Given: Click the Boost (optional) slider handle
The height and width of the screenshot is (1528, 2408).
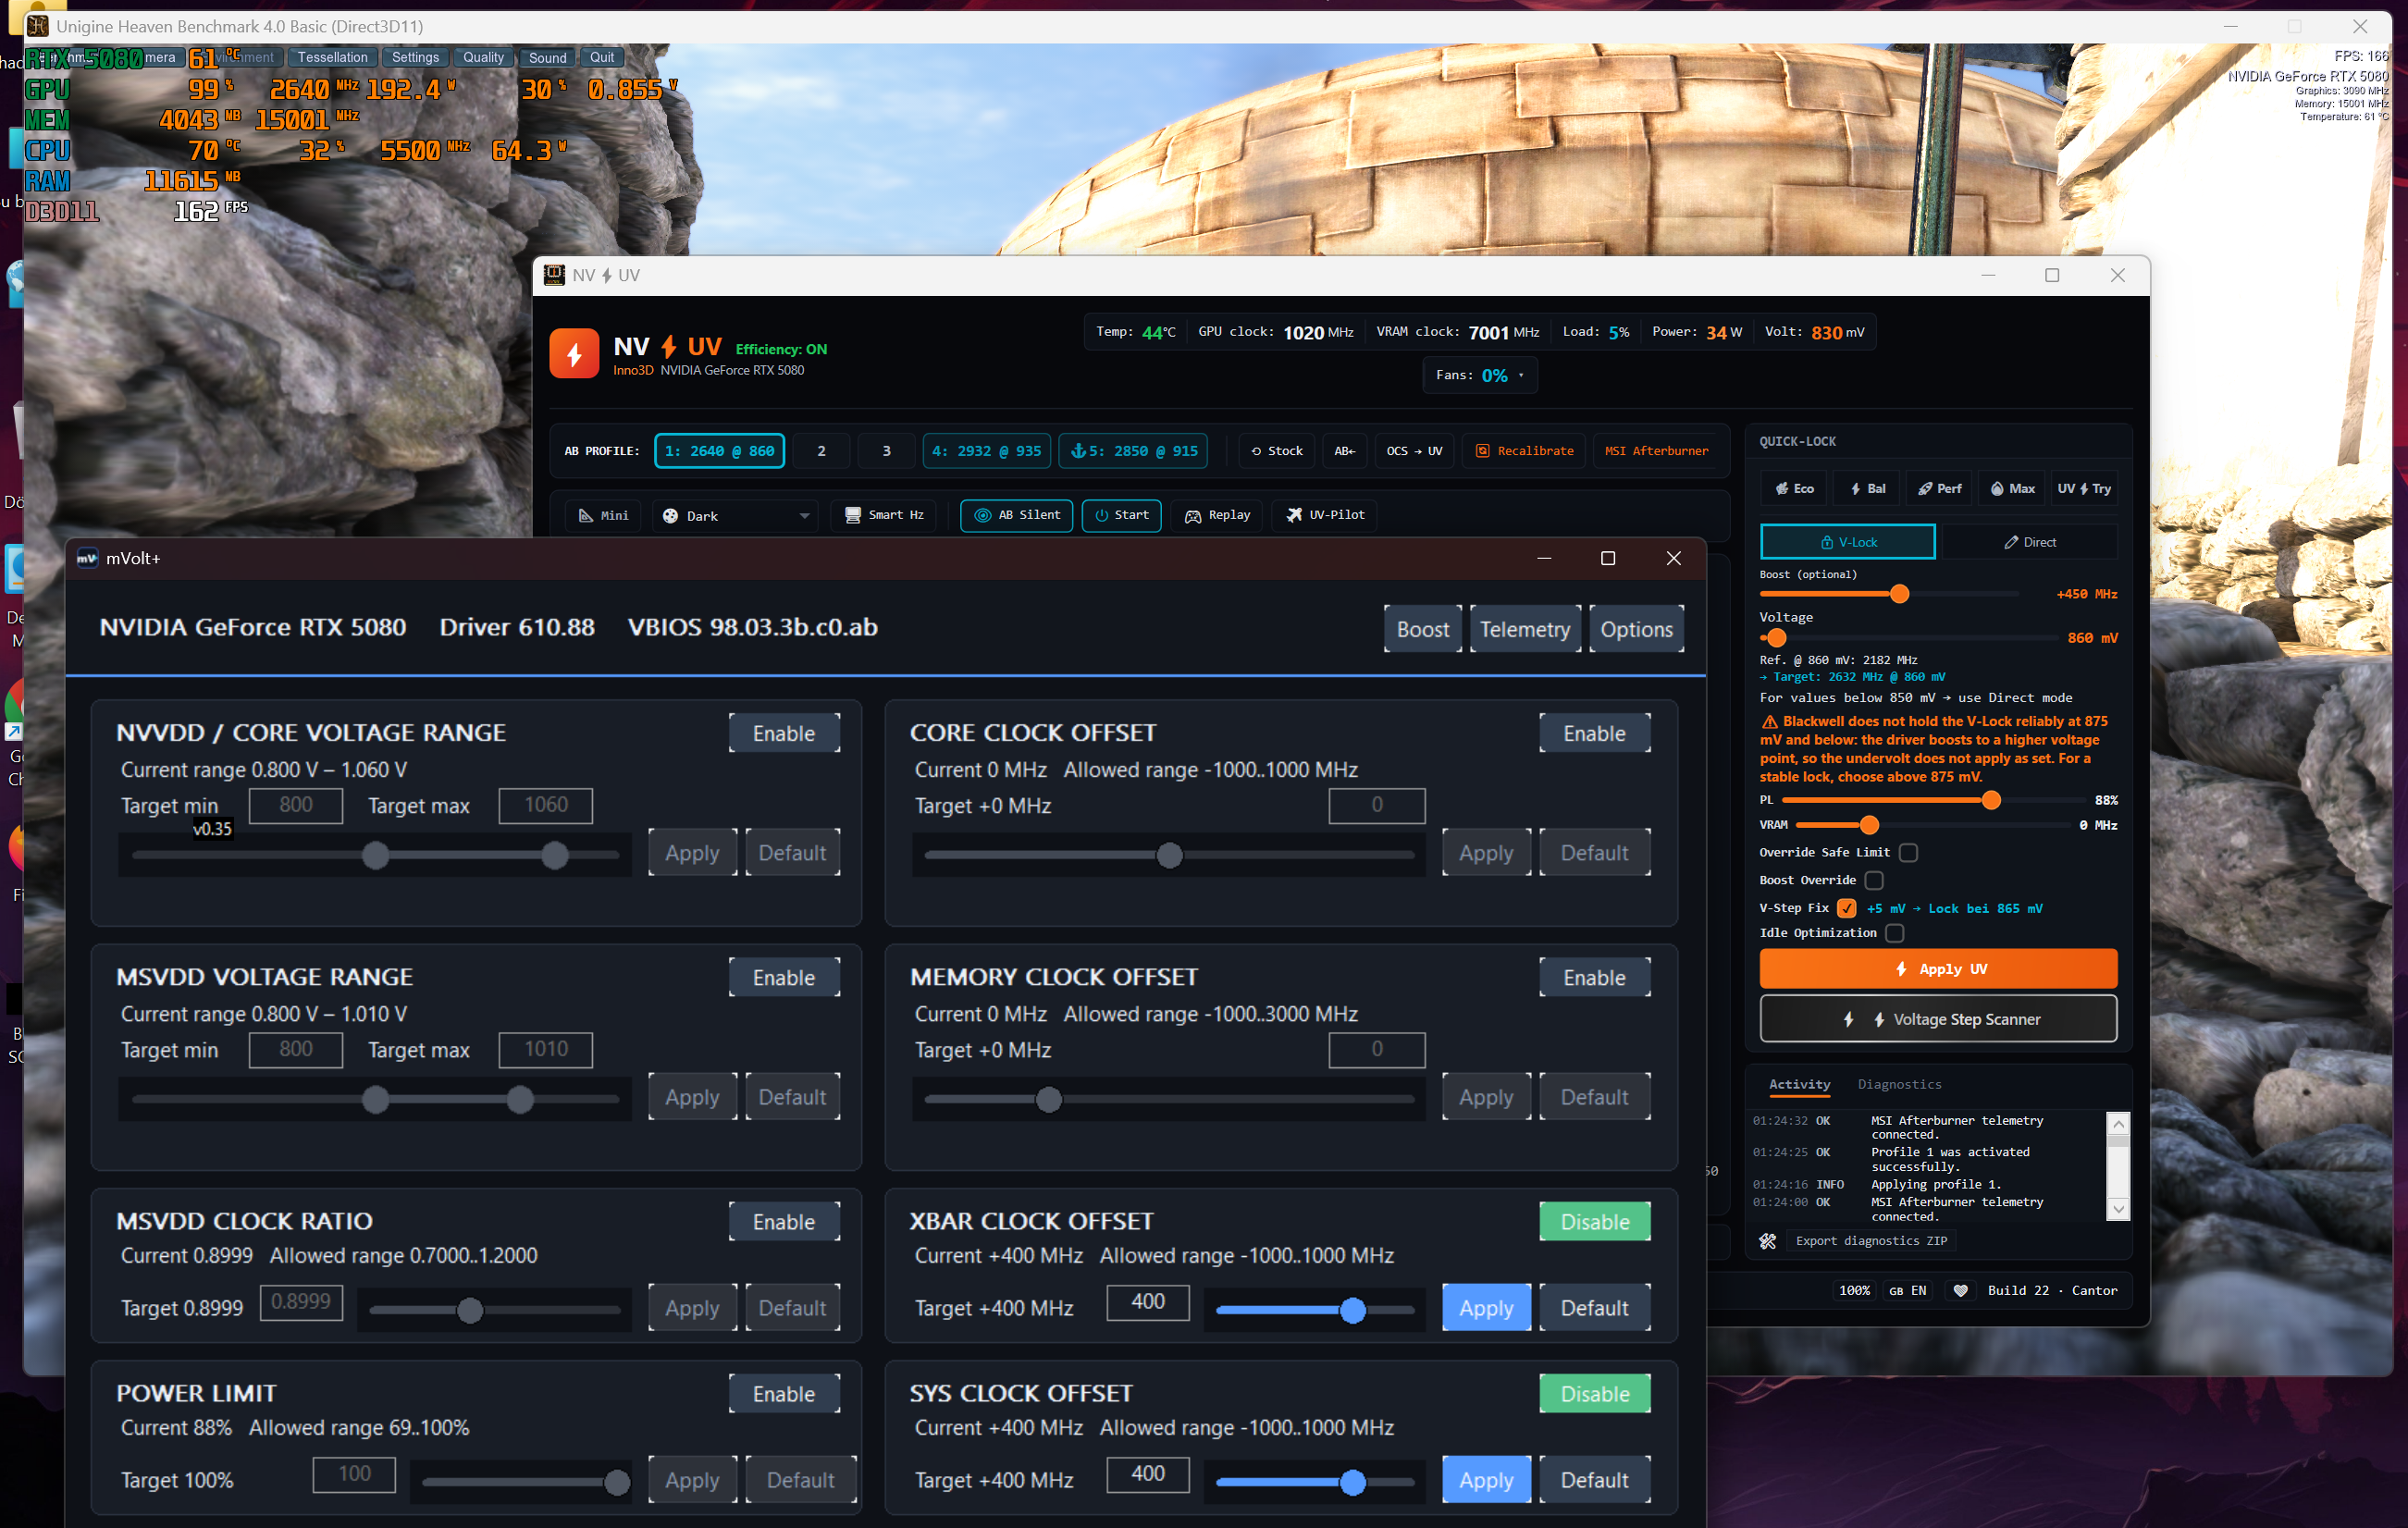Looking at the screenshot, I should pyautogui.click(x=1899, y=594).
